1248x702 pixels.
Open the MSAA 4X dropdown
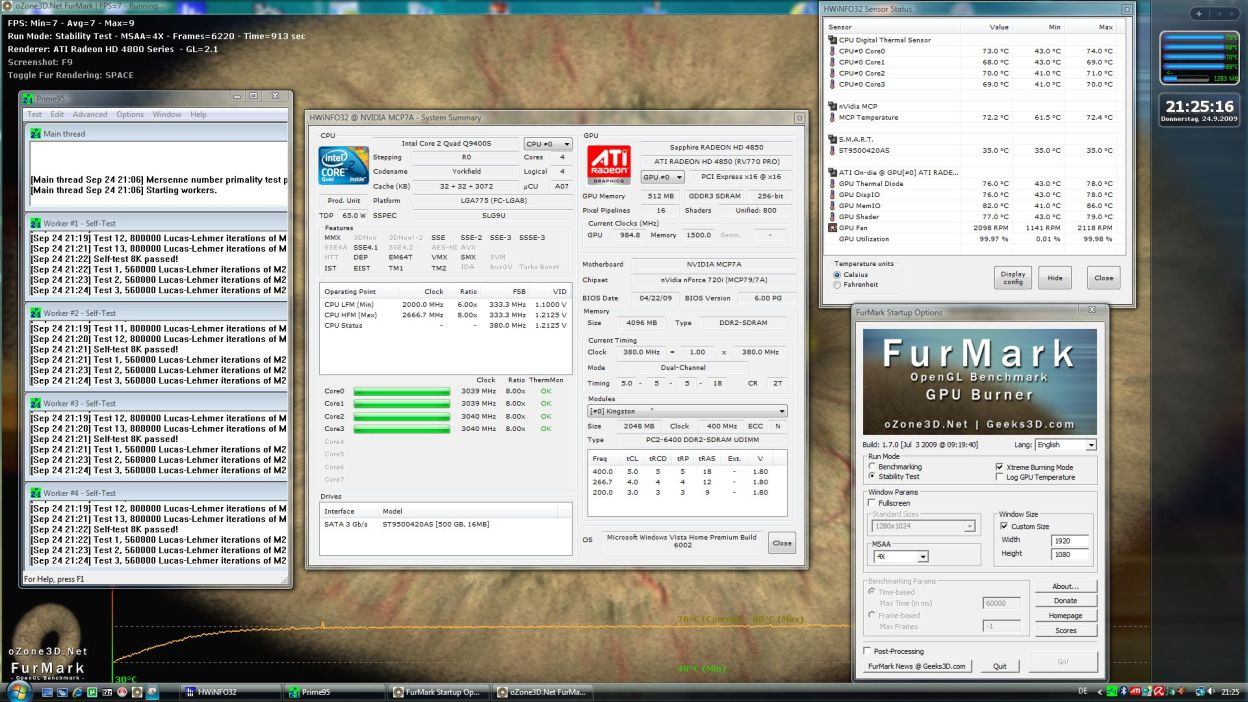900,556
